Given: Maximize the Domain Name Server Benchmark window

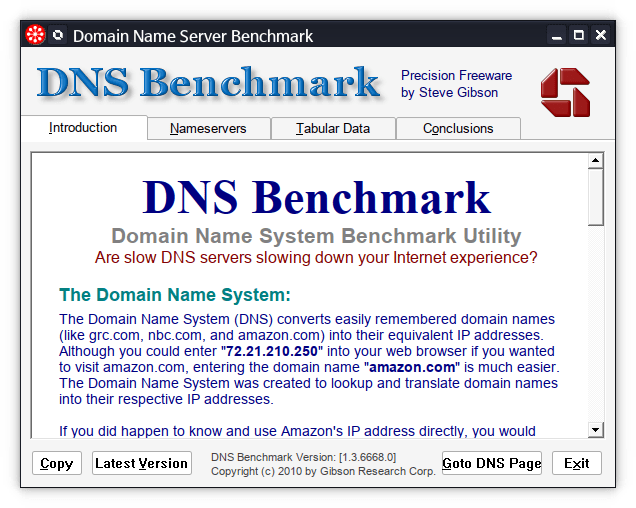Looking at the screenshot, I should tap(579, 35).
